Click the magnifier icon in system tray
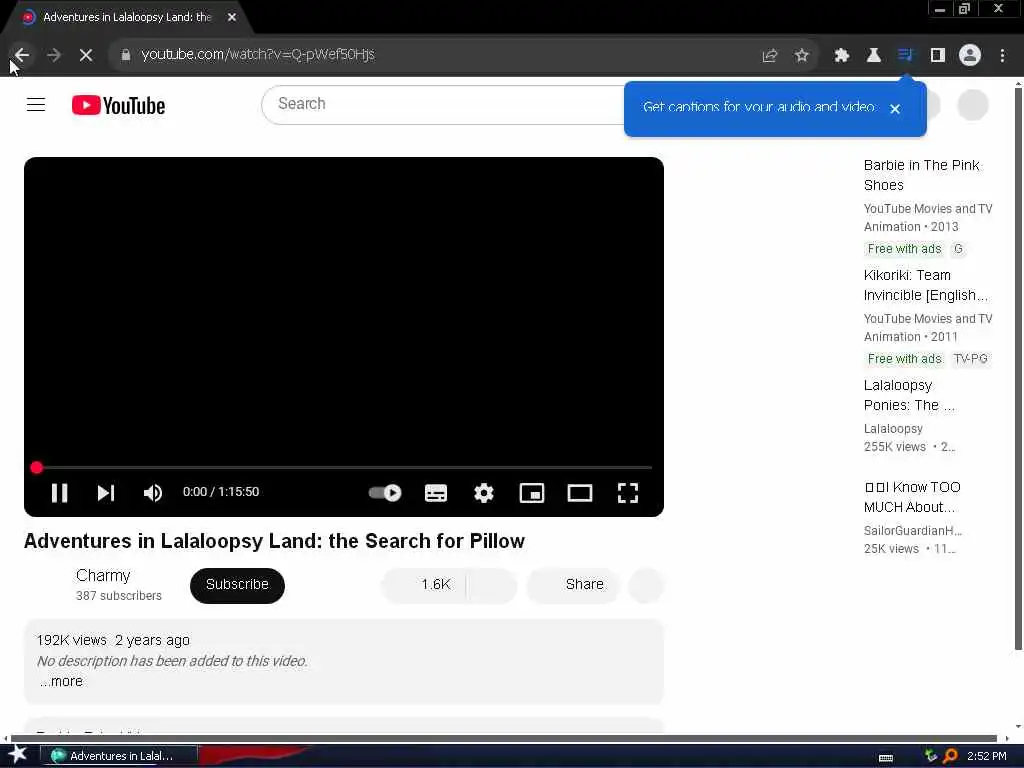The height and width of the screenshot is (768, 1024). (x=951, y=756)
